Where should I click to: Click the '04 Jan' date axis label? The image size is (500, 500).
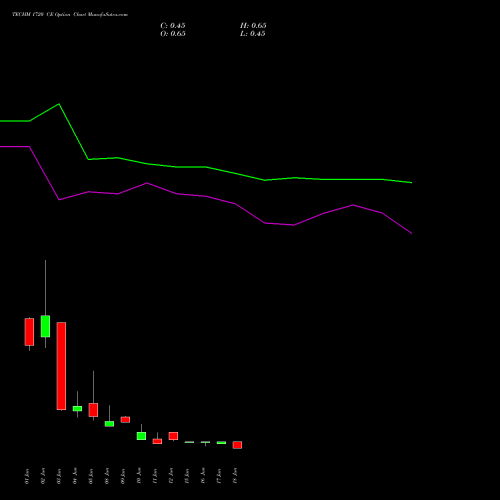coord(75,476)
